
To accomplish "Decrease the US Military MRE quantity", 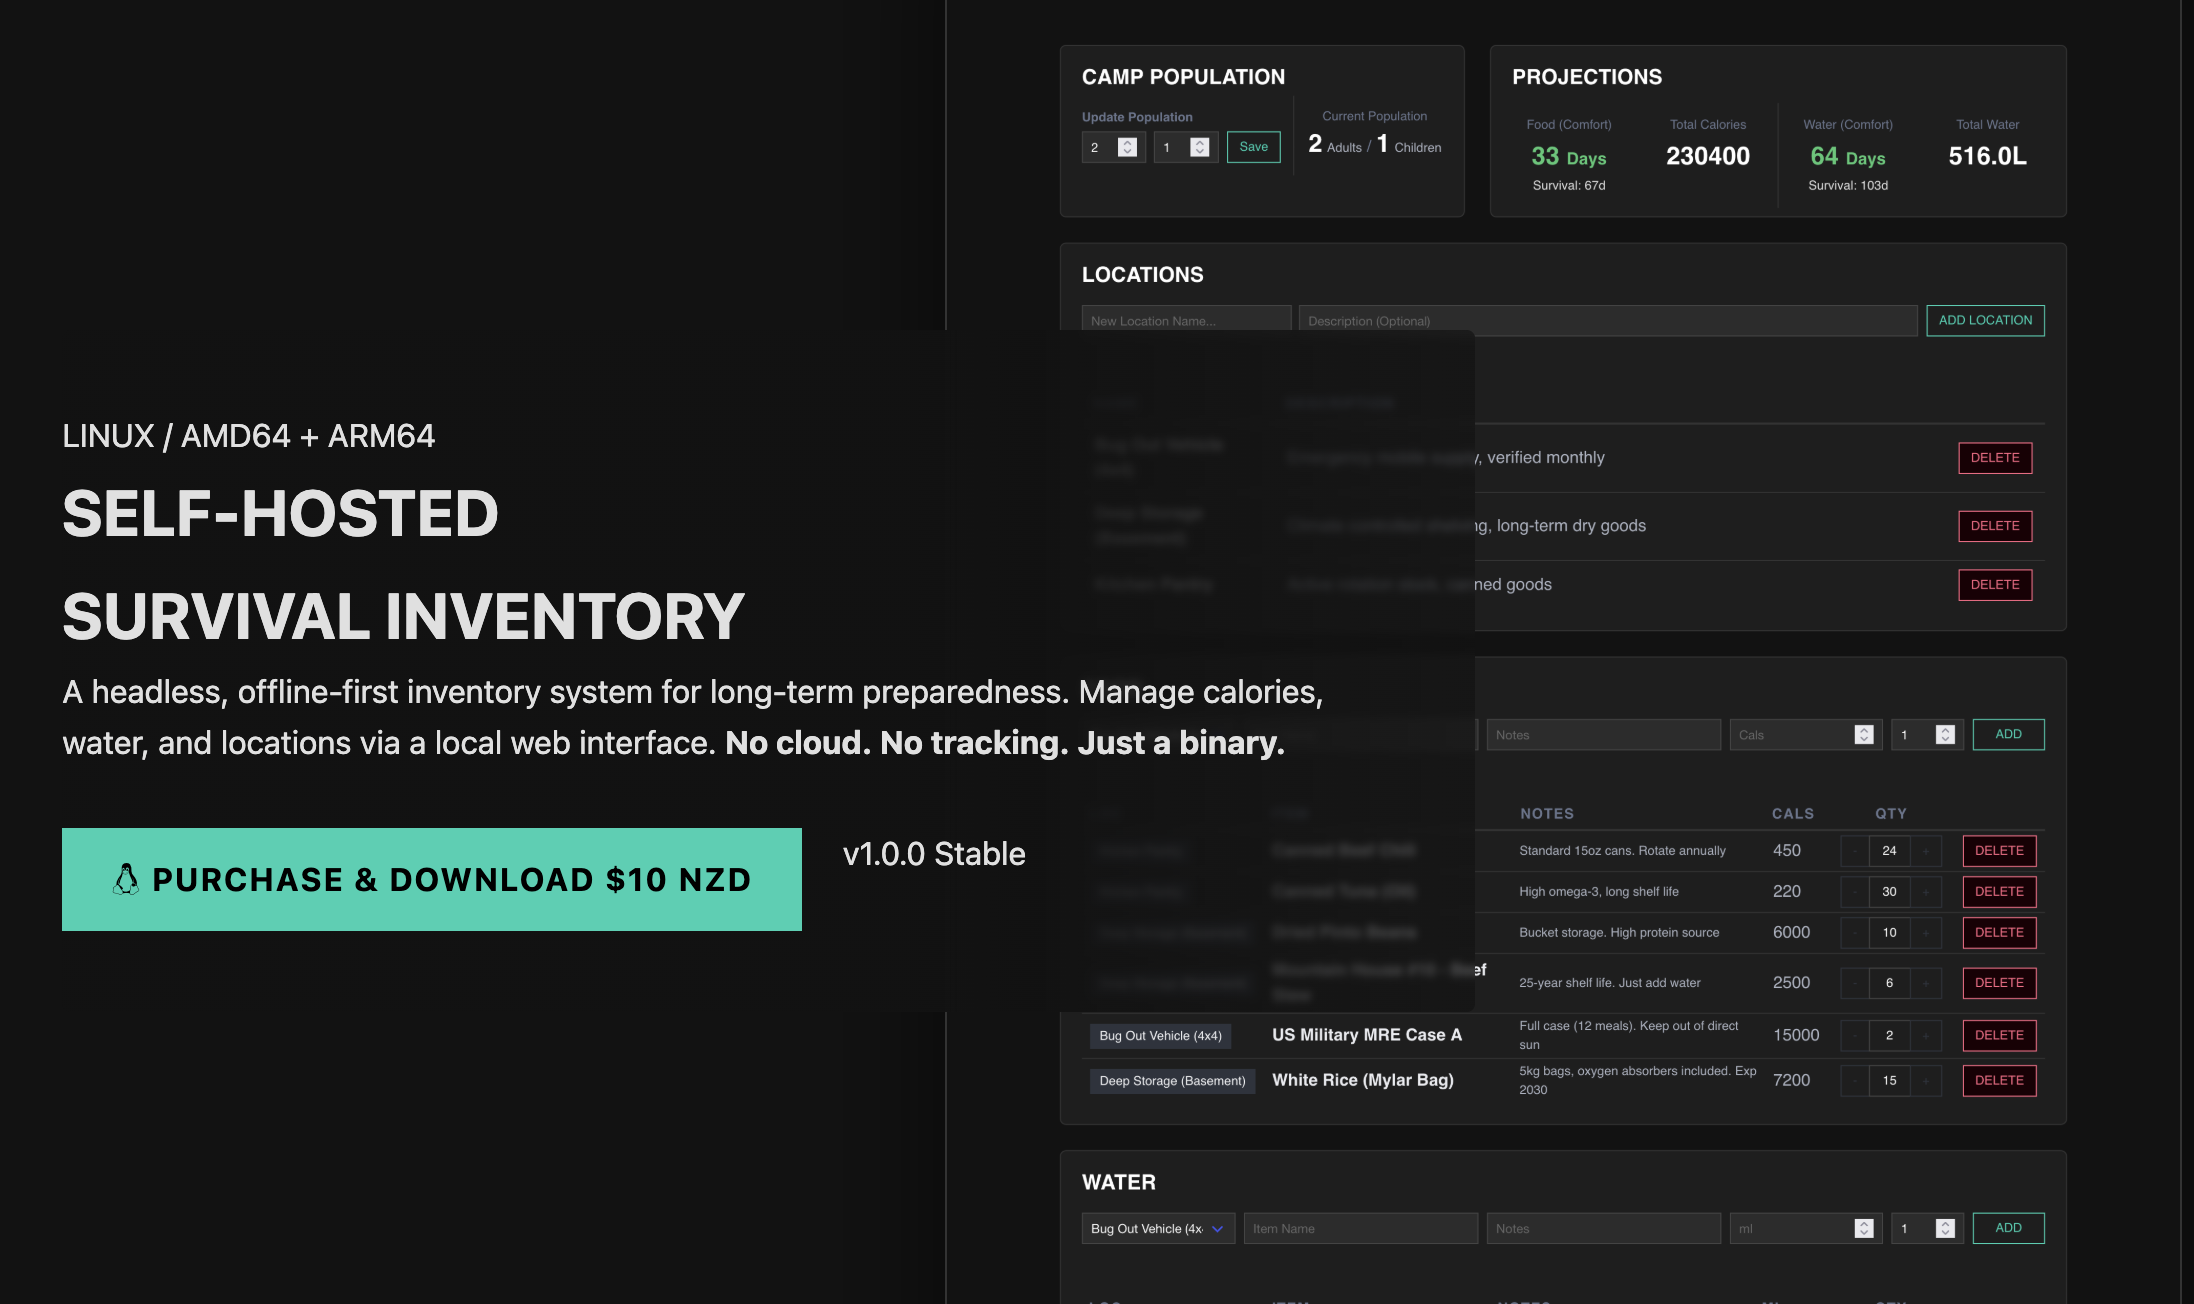I will pos(1854,1036).
